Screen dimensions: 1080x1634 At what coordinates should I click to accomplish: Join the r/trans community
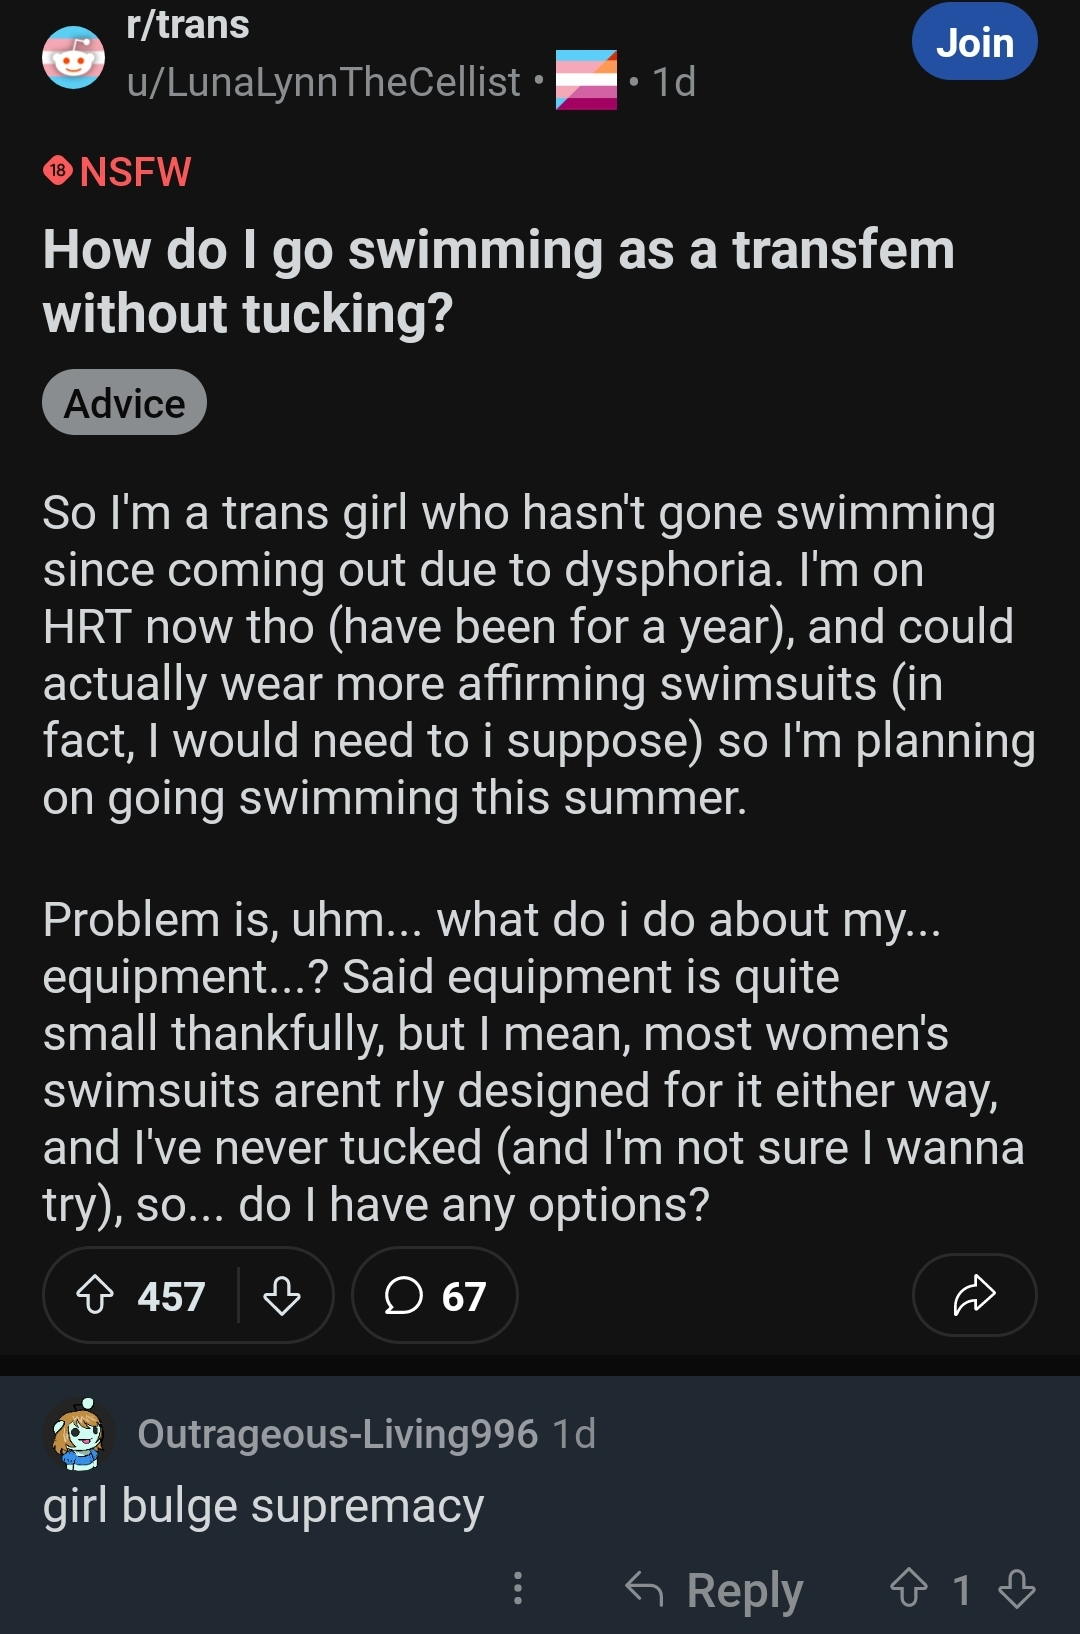(x=974, y=42)
